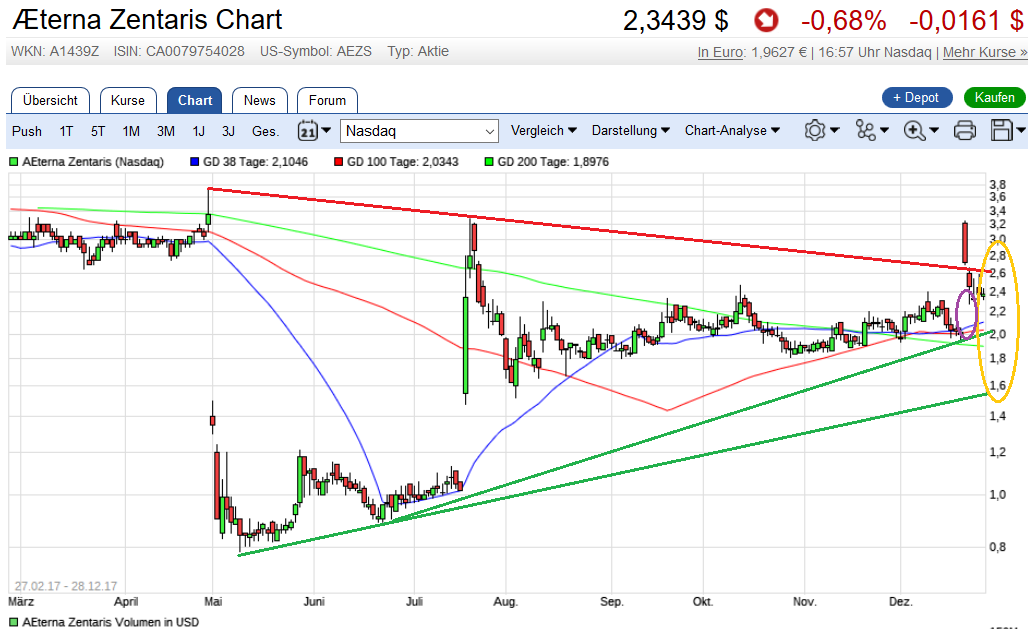
Task: Expand the Chart-Analyse menu
Action: point(732,131)
